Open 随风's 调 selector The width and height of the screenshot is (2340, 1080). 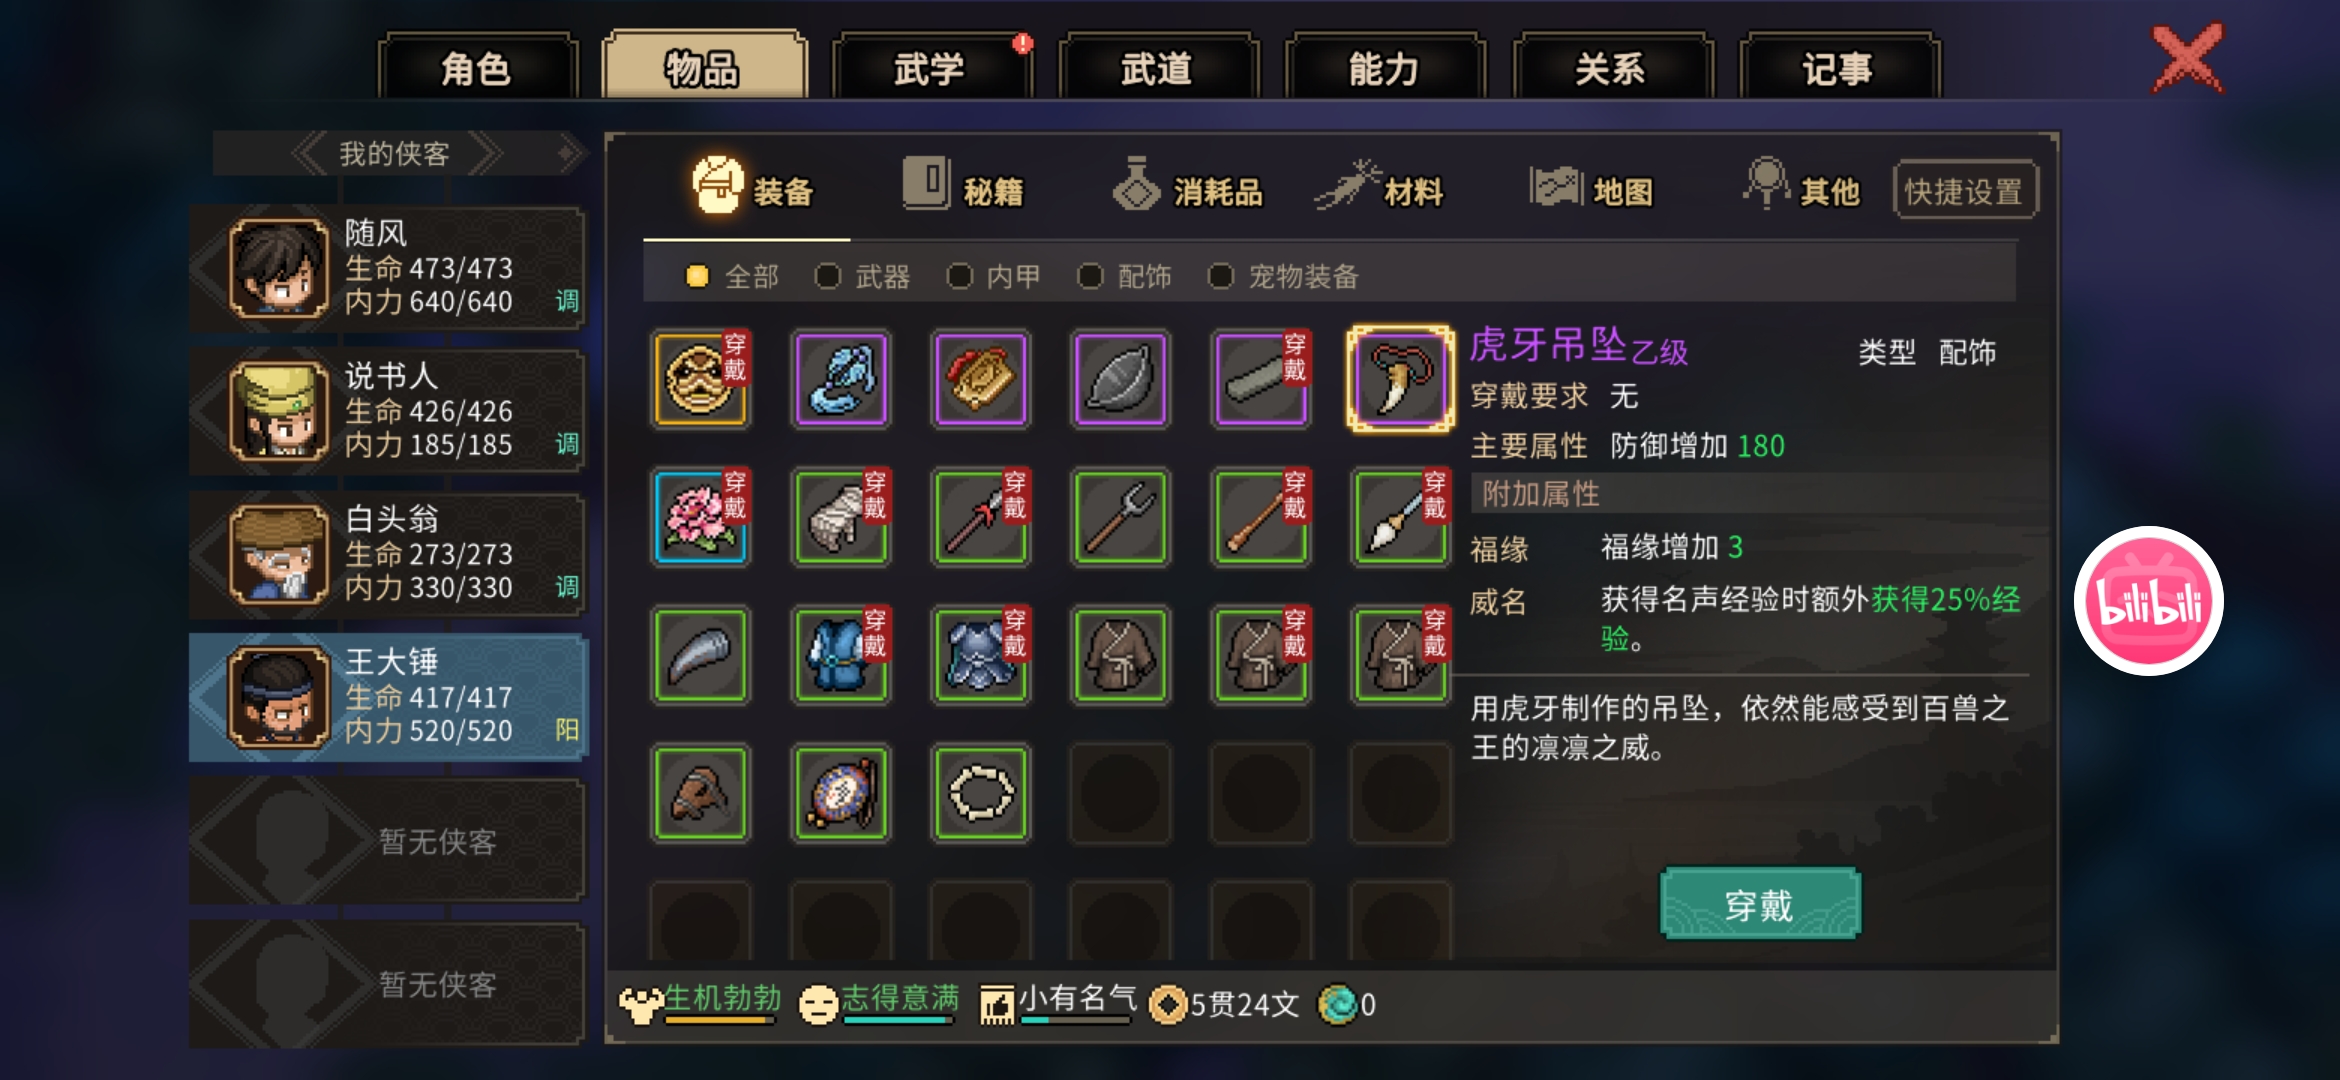tap(567, 301)
